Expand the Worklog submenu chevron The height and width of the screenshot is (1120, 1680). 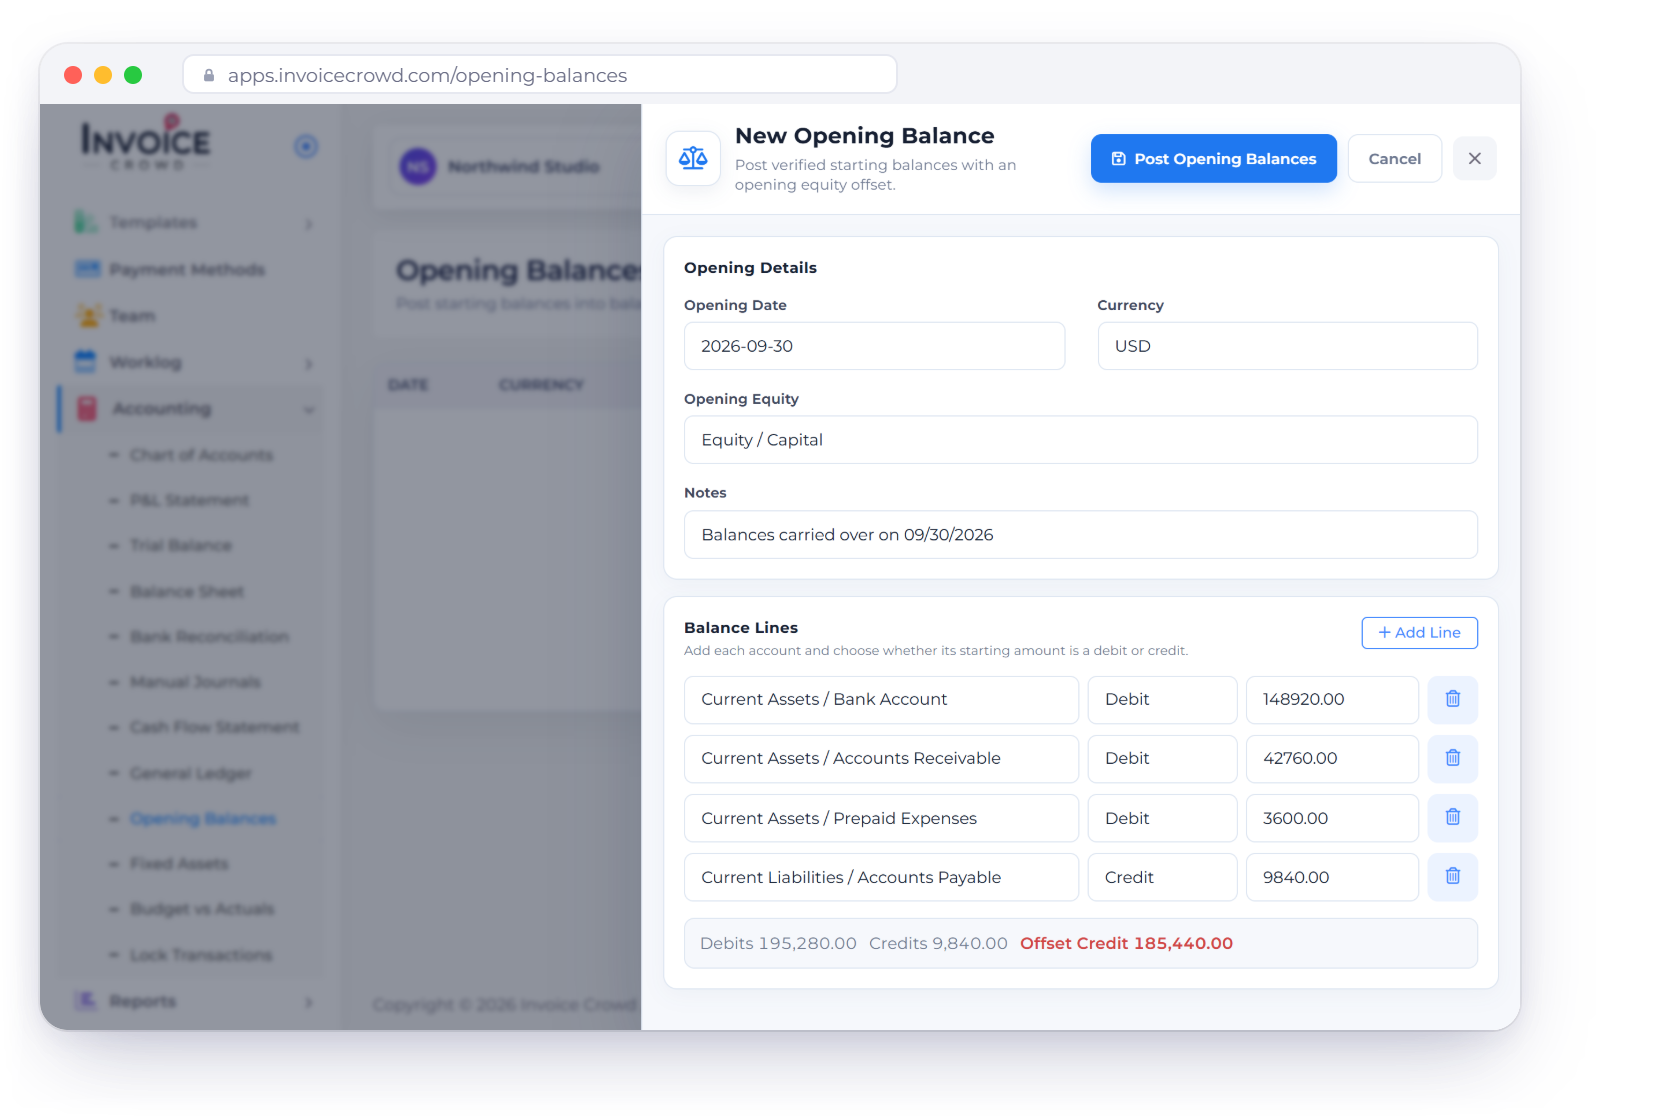pos(309,363)
